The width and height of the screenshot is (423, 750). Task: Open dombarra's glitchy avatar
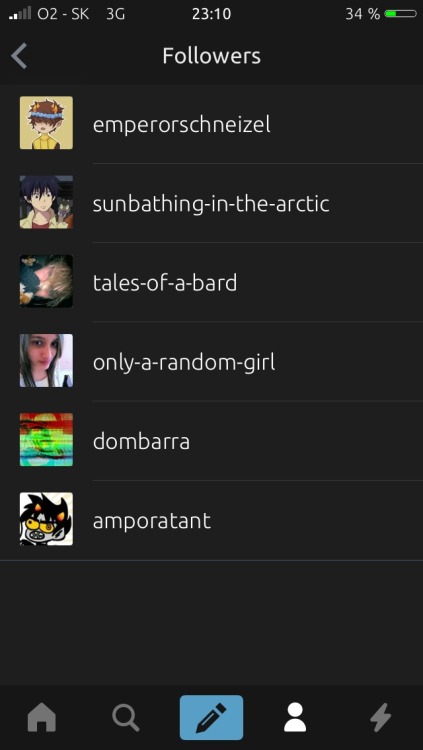pos(46,440)
